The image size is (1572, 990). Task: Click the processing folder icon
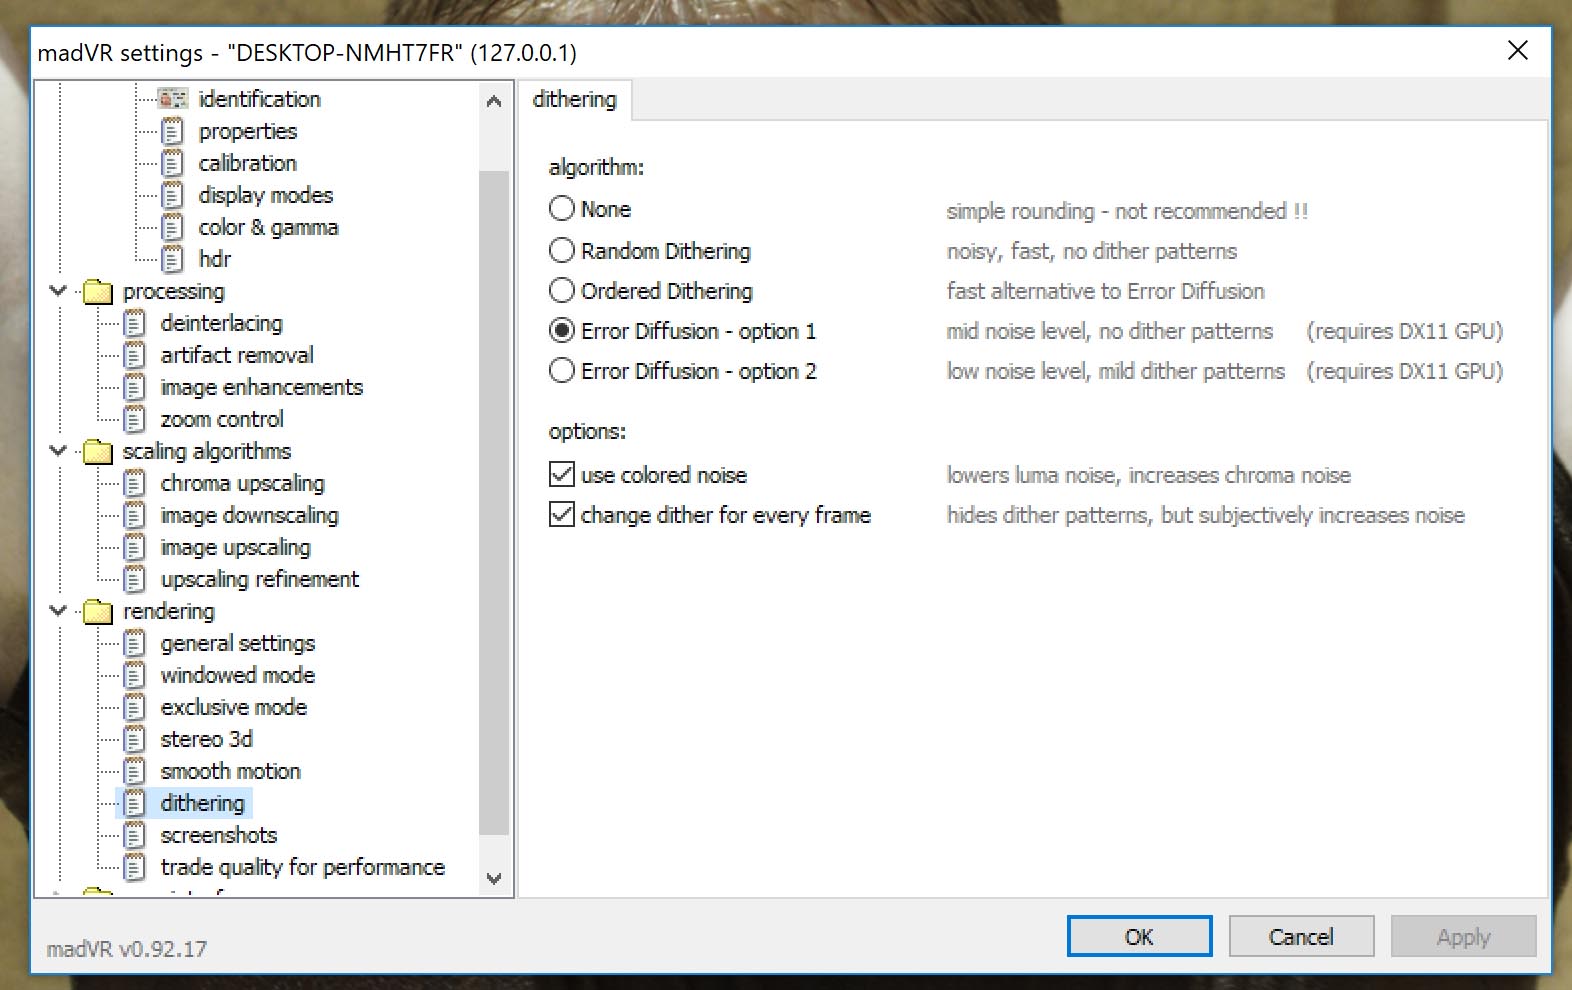coord(98,291)
